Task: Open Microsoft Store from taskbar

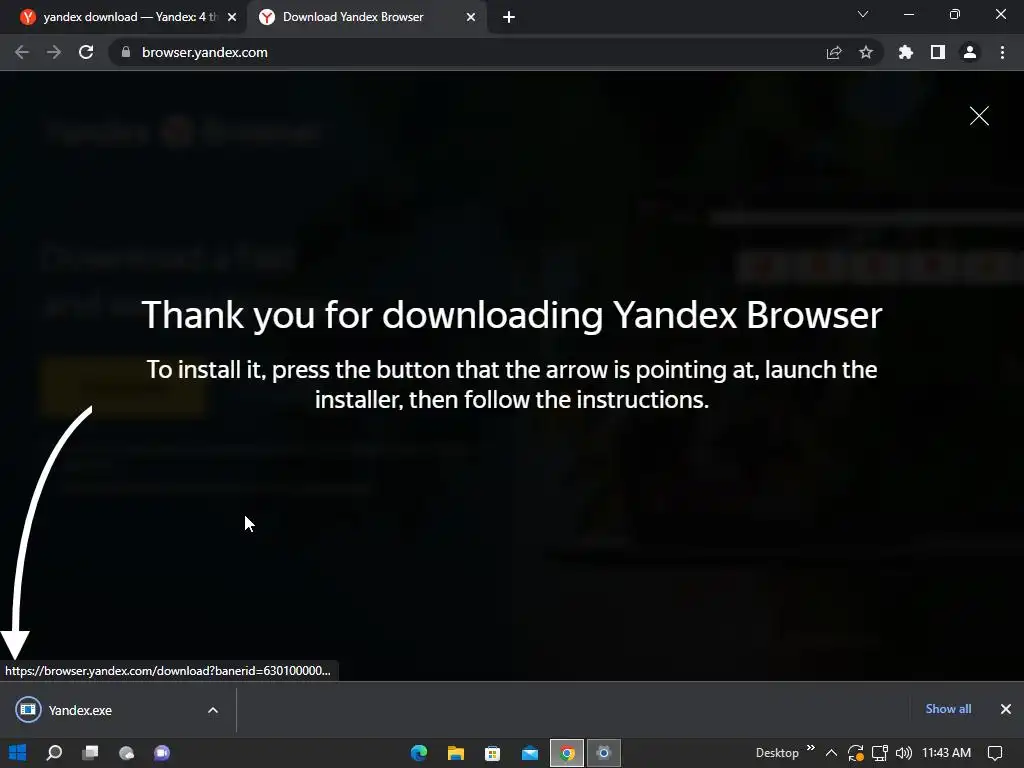Action: click(x=492, y=753)
